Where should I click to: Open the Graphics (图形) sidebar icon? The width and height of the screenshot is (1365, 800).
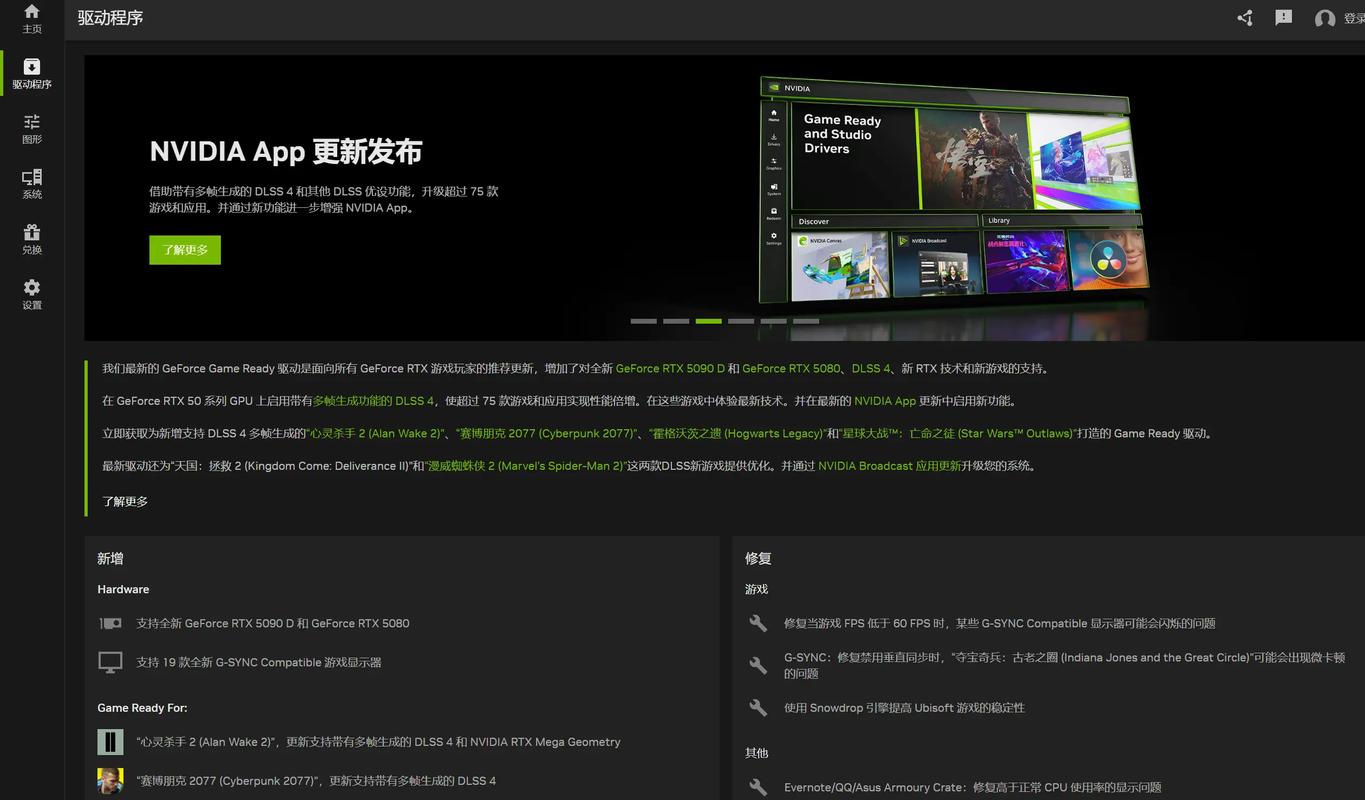point(32,128)
